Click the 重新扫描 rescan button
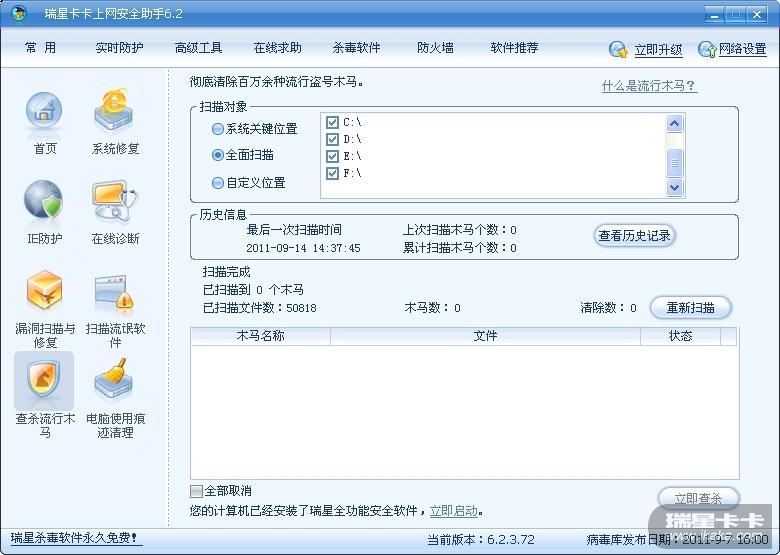780x555 pixels. tap(691, 308)
